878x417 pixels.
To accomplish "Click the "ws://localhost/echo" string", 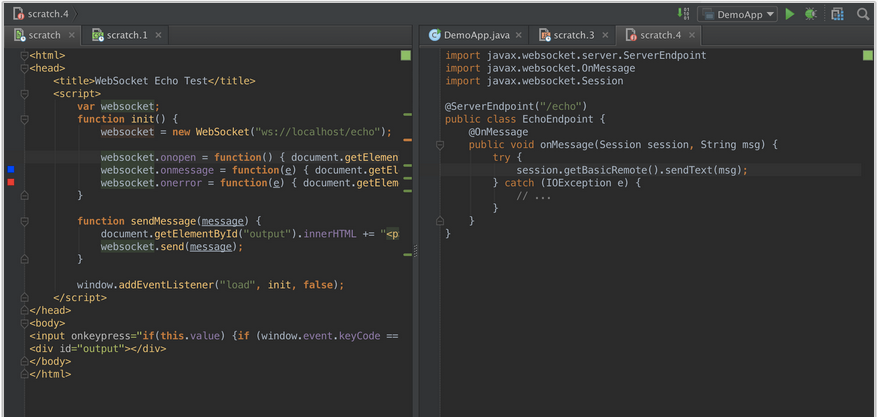I will tap(317, 132).
